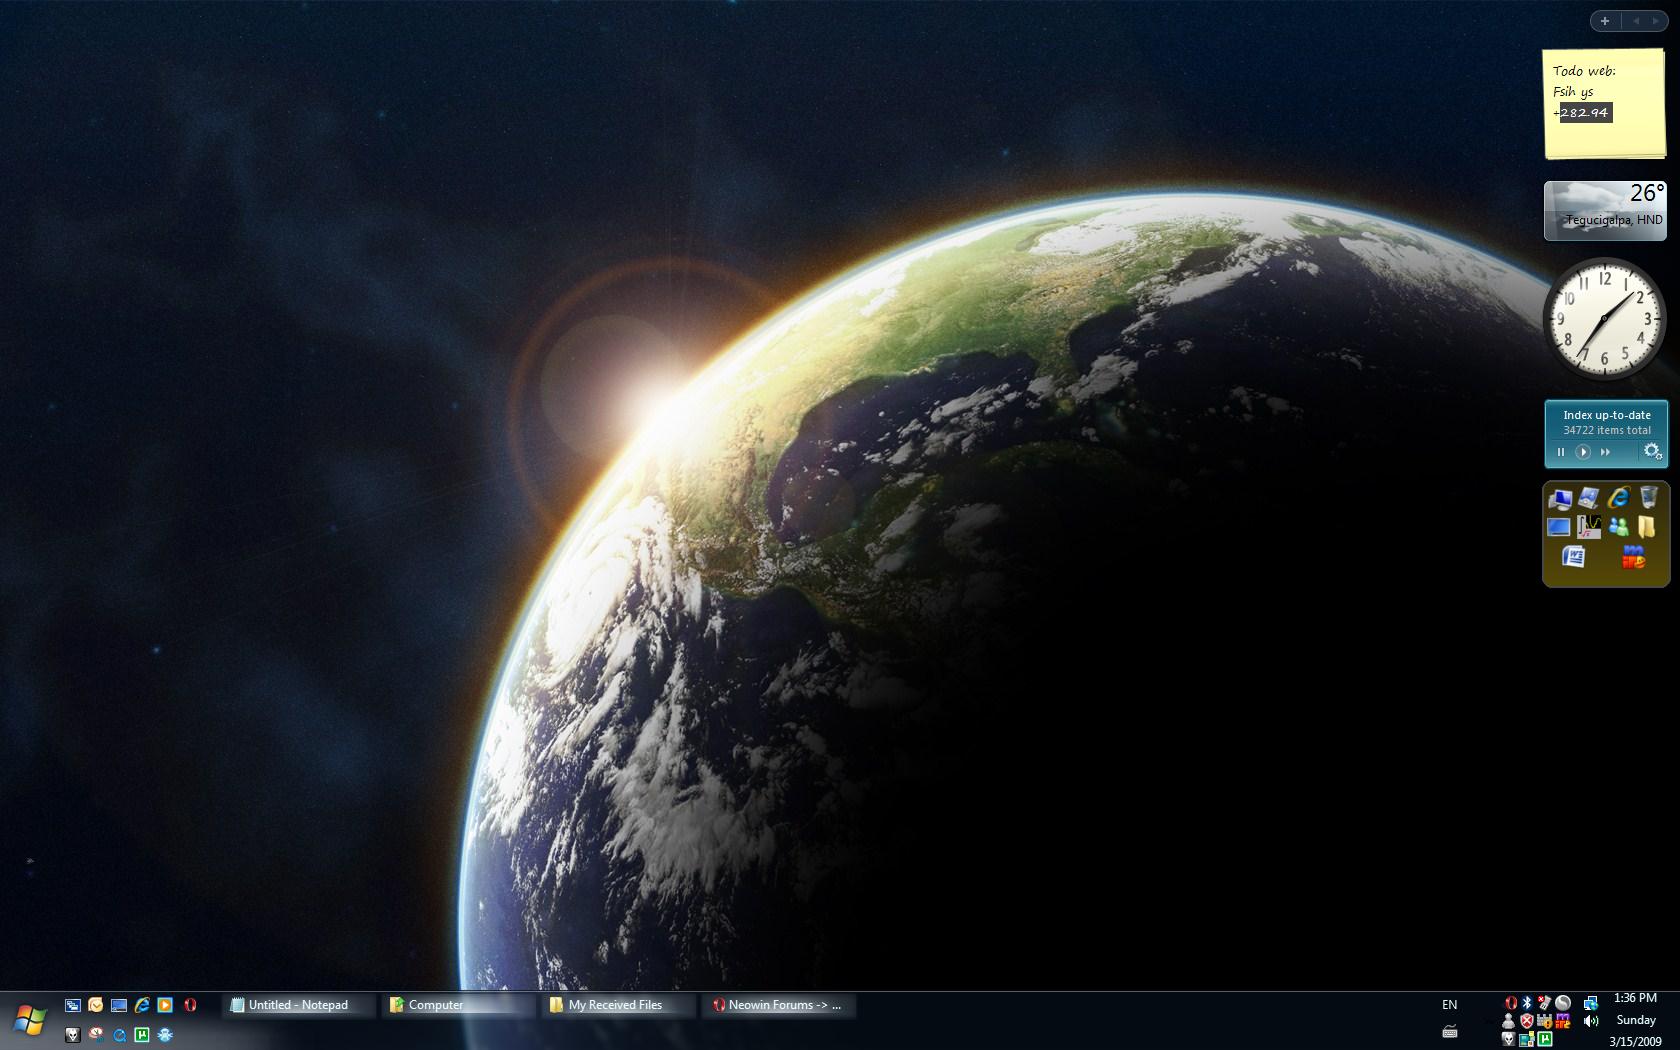The width and height of the screenshot is (1680, 1050).
Task: Click Windows Sidebar icon in system tray
Action: (x=1527, y=1039)
